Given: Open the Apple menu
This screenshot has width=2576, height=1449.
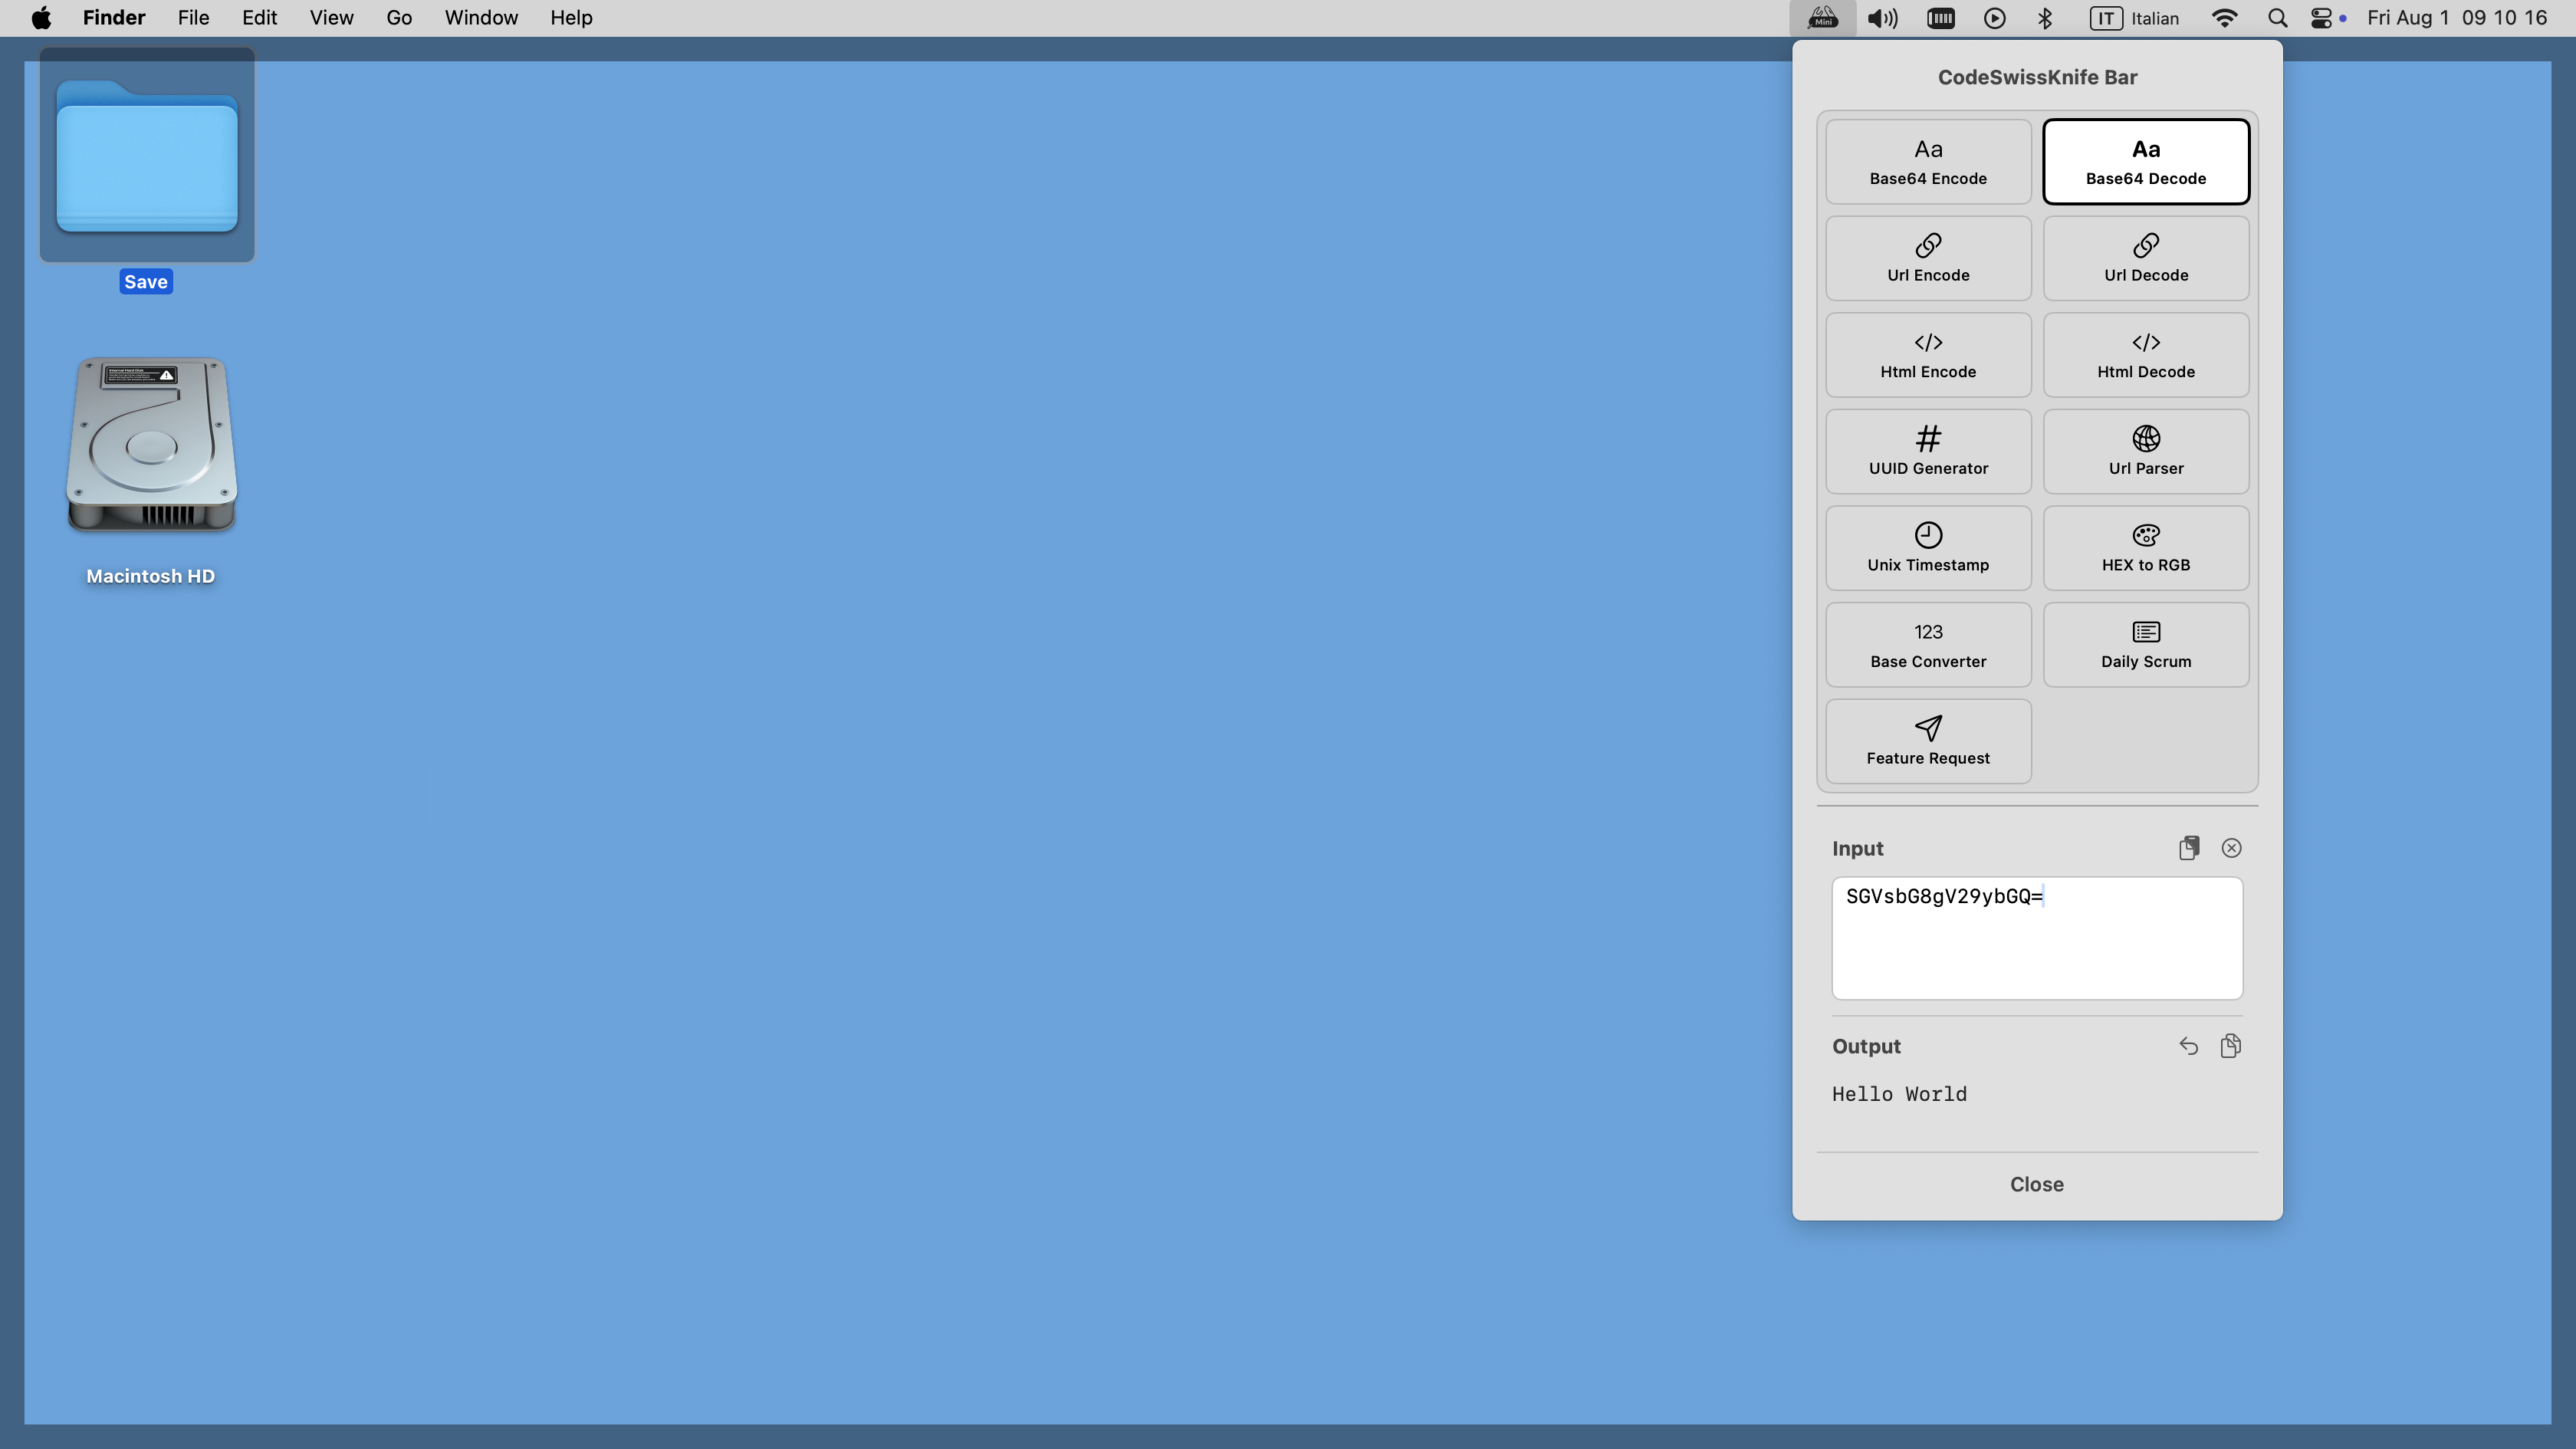Looking at the screenshot, I should [x=41, y=18].
